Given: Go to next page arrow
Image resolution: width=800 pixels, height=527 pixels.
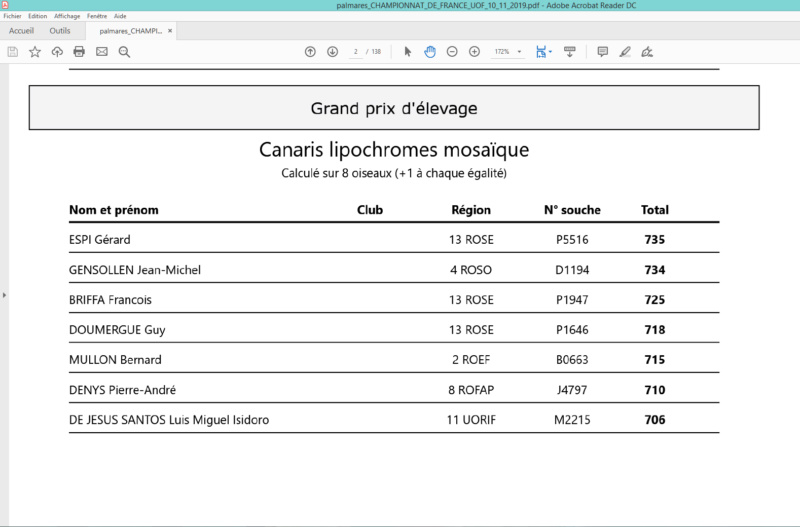Looking at the screenshot, I should tap(333, 52).
